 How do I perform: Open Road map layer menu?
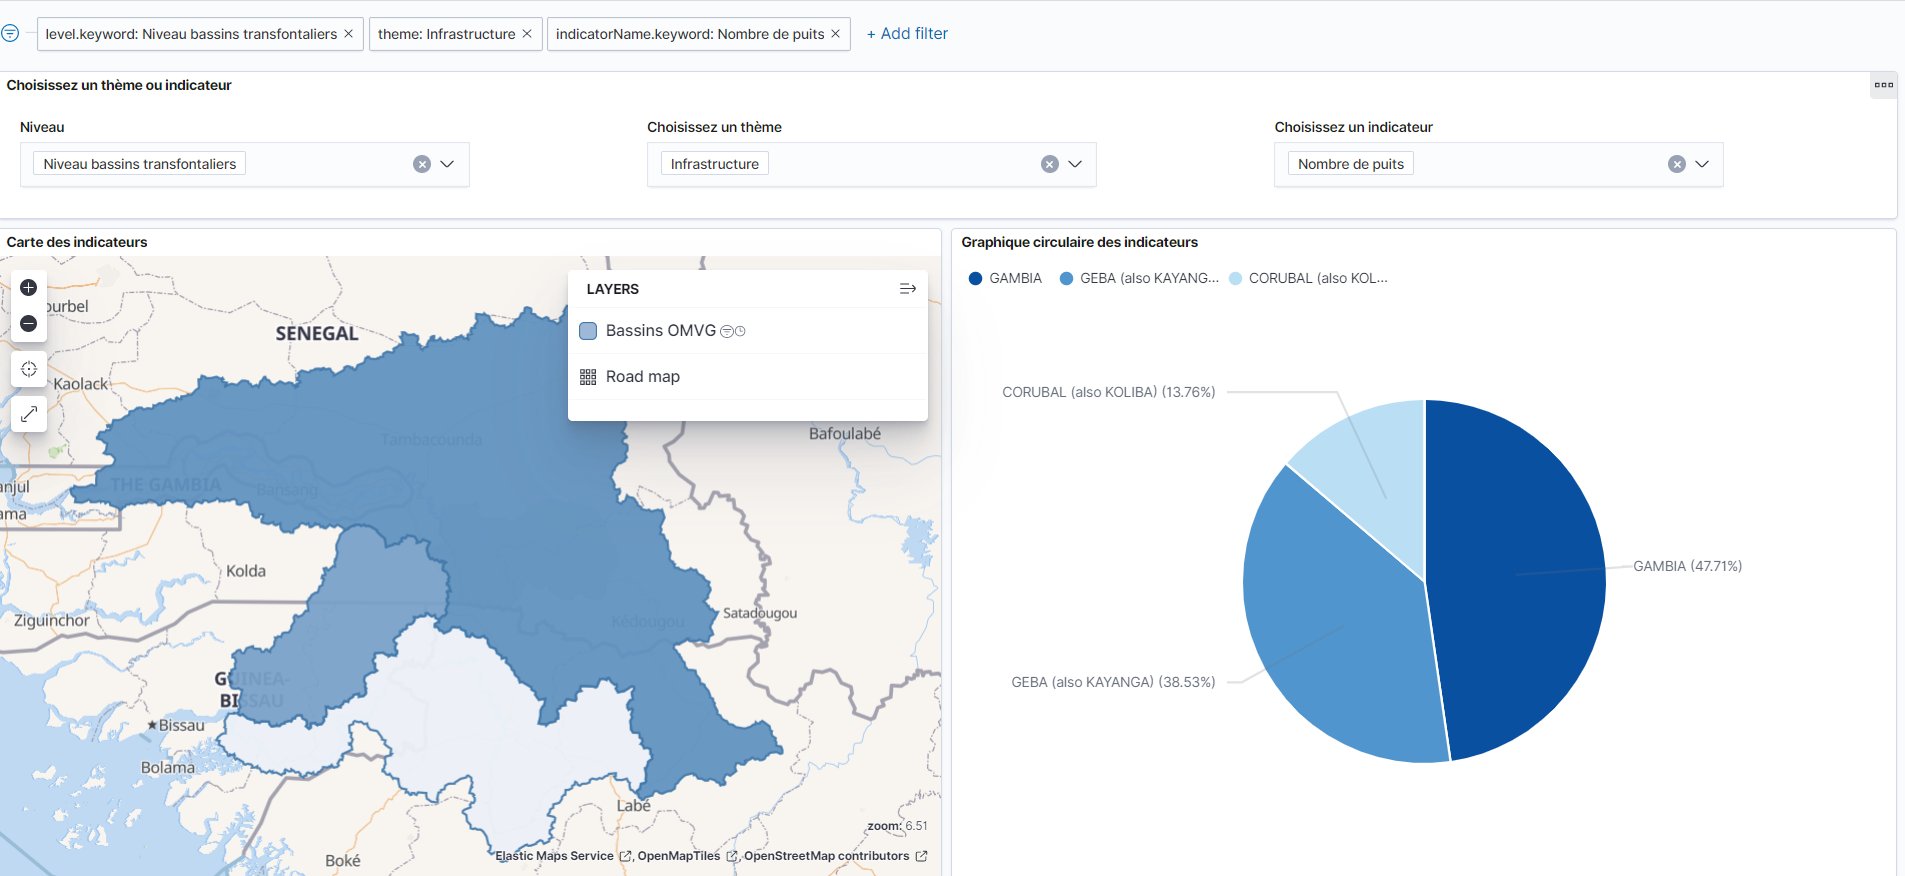tap(642, 377)
